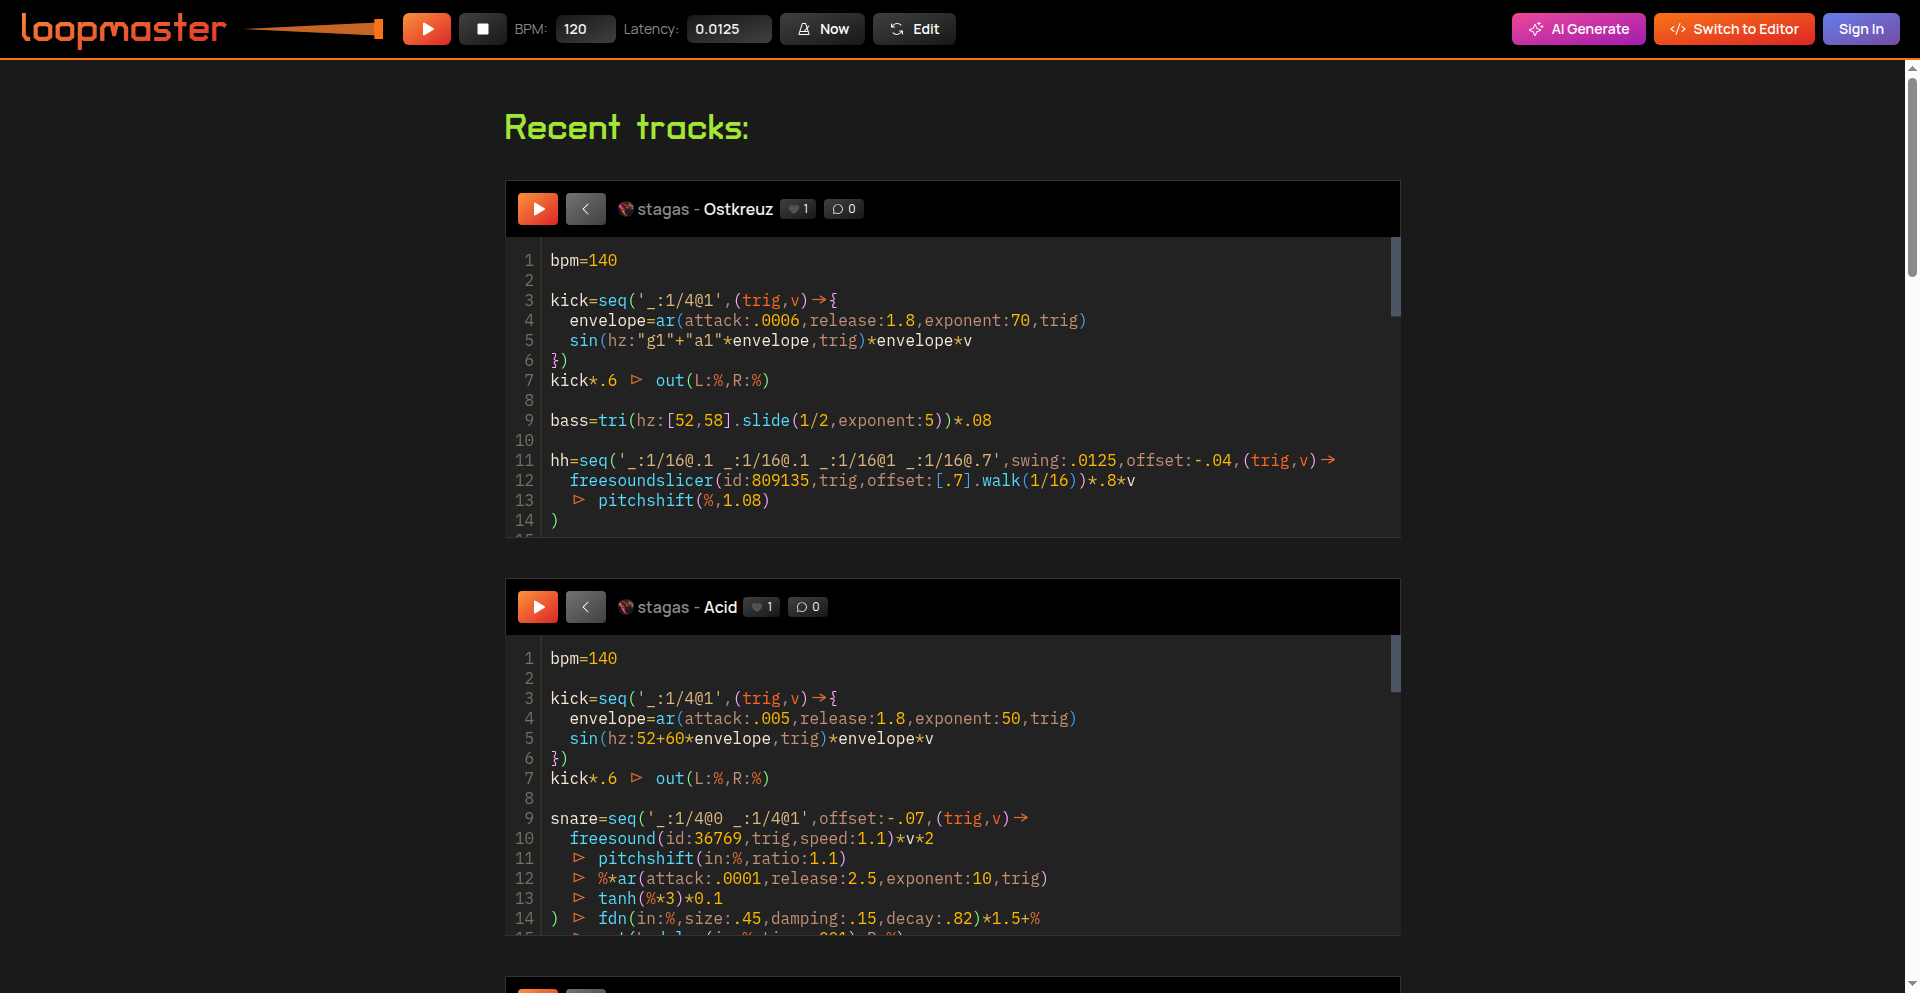1920x993 pixels.
Task: Click the 'snare=seq' line in the Acid code
Action: (789, 818)
